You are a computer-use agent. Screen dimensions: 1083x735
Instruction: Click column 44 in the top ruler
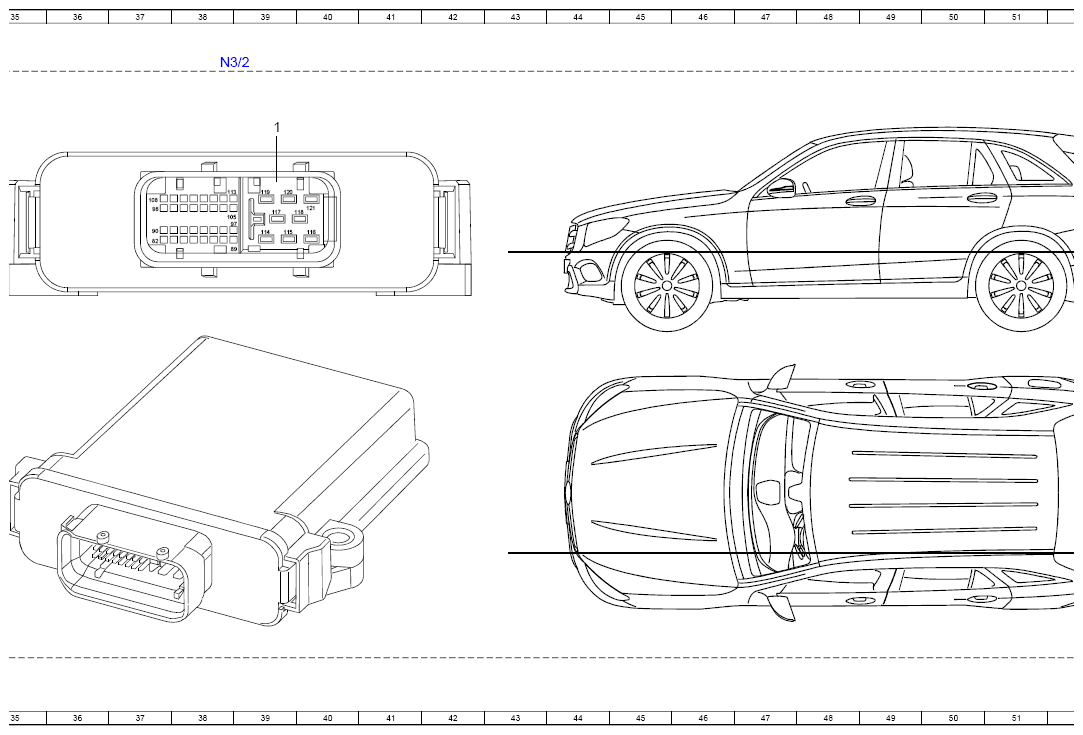click(578, 17)
